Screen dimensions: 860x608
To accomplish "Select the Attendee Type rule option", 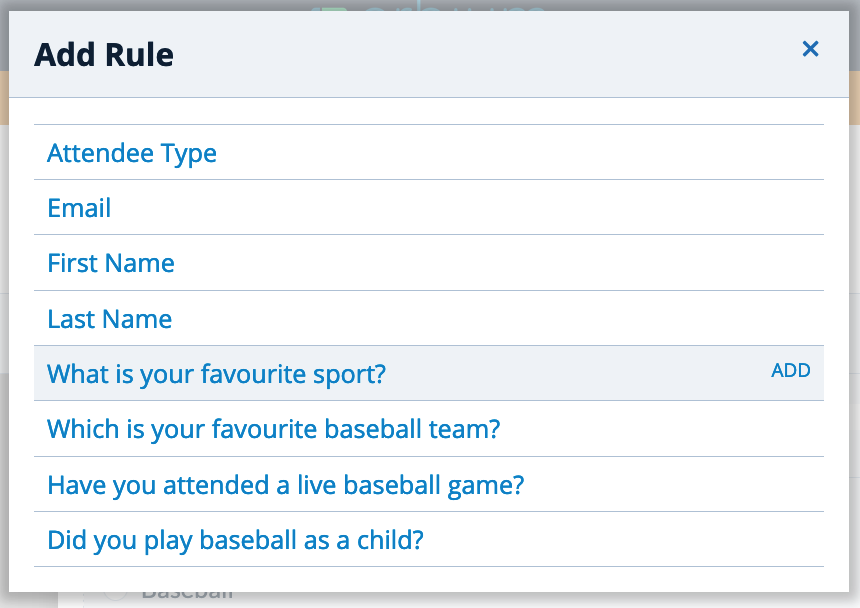I will coord(132,153).
